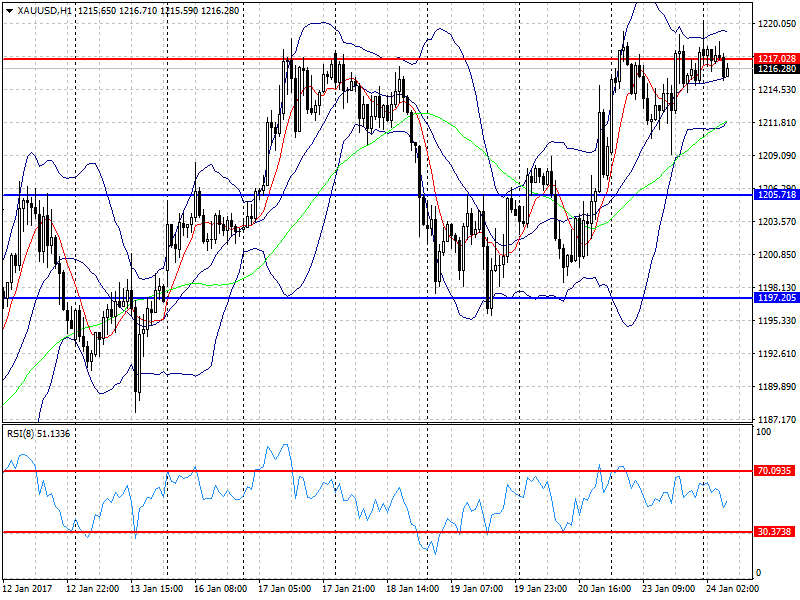Click the 20 Jan 16:00 time label
Viewport: 800px width, 600px height.
coord(604,589)
